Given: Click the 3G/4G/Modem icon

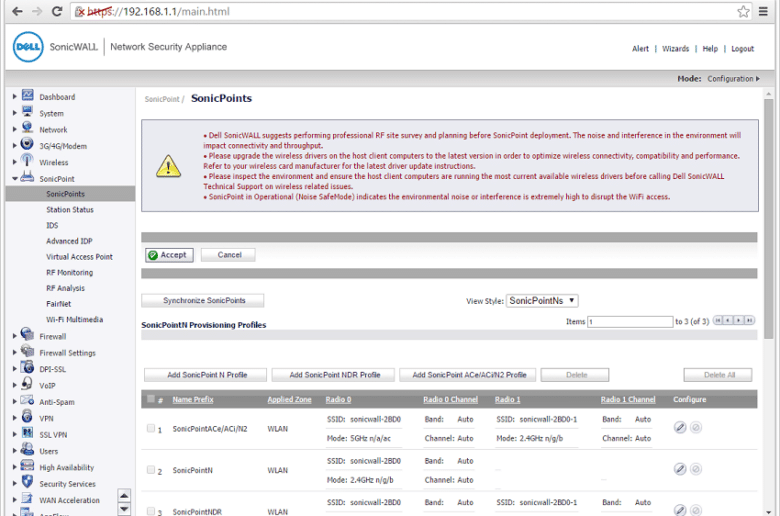Looking at the screenshot, I should pyautogui.click(x=27, y=144).
